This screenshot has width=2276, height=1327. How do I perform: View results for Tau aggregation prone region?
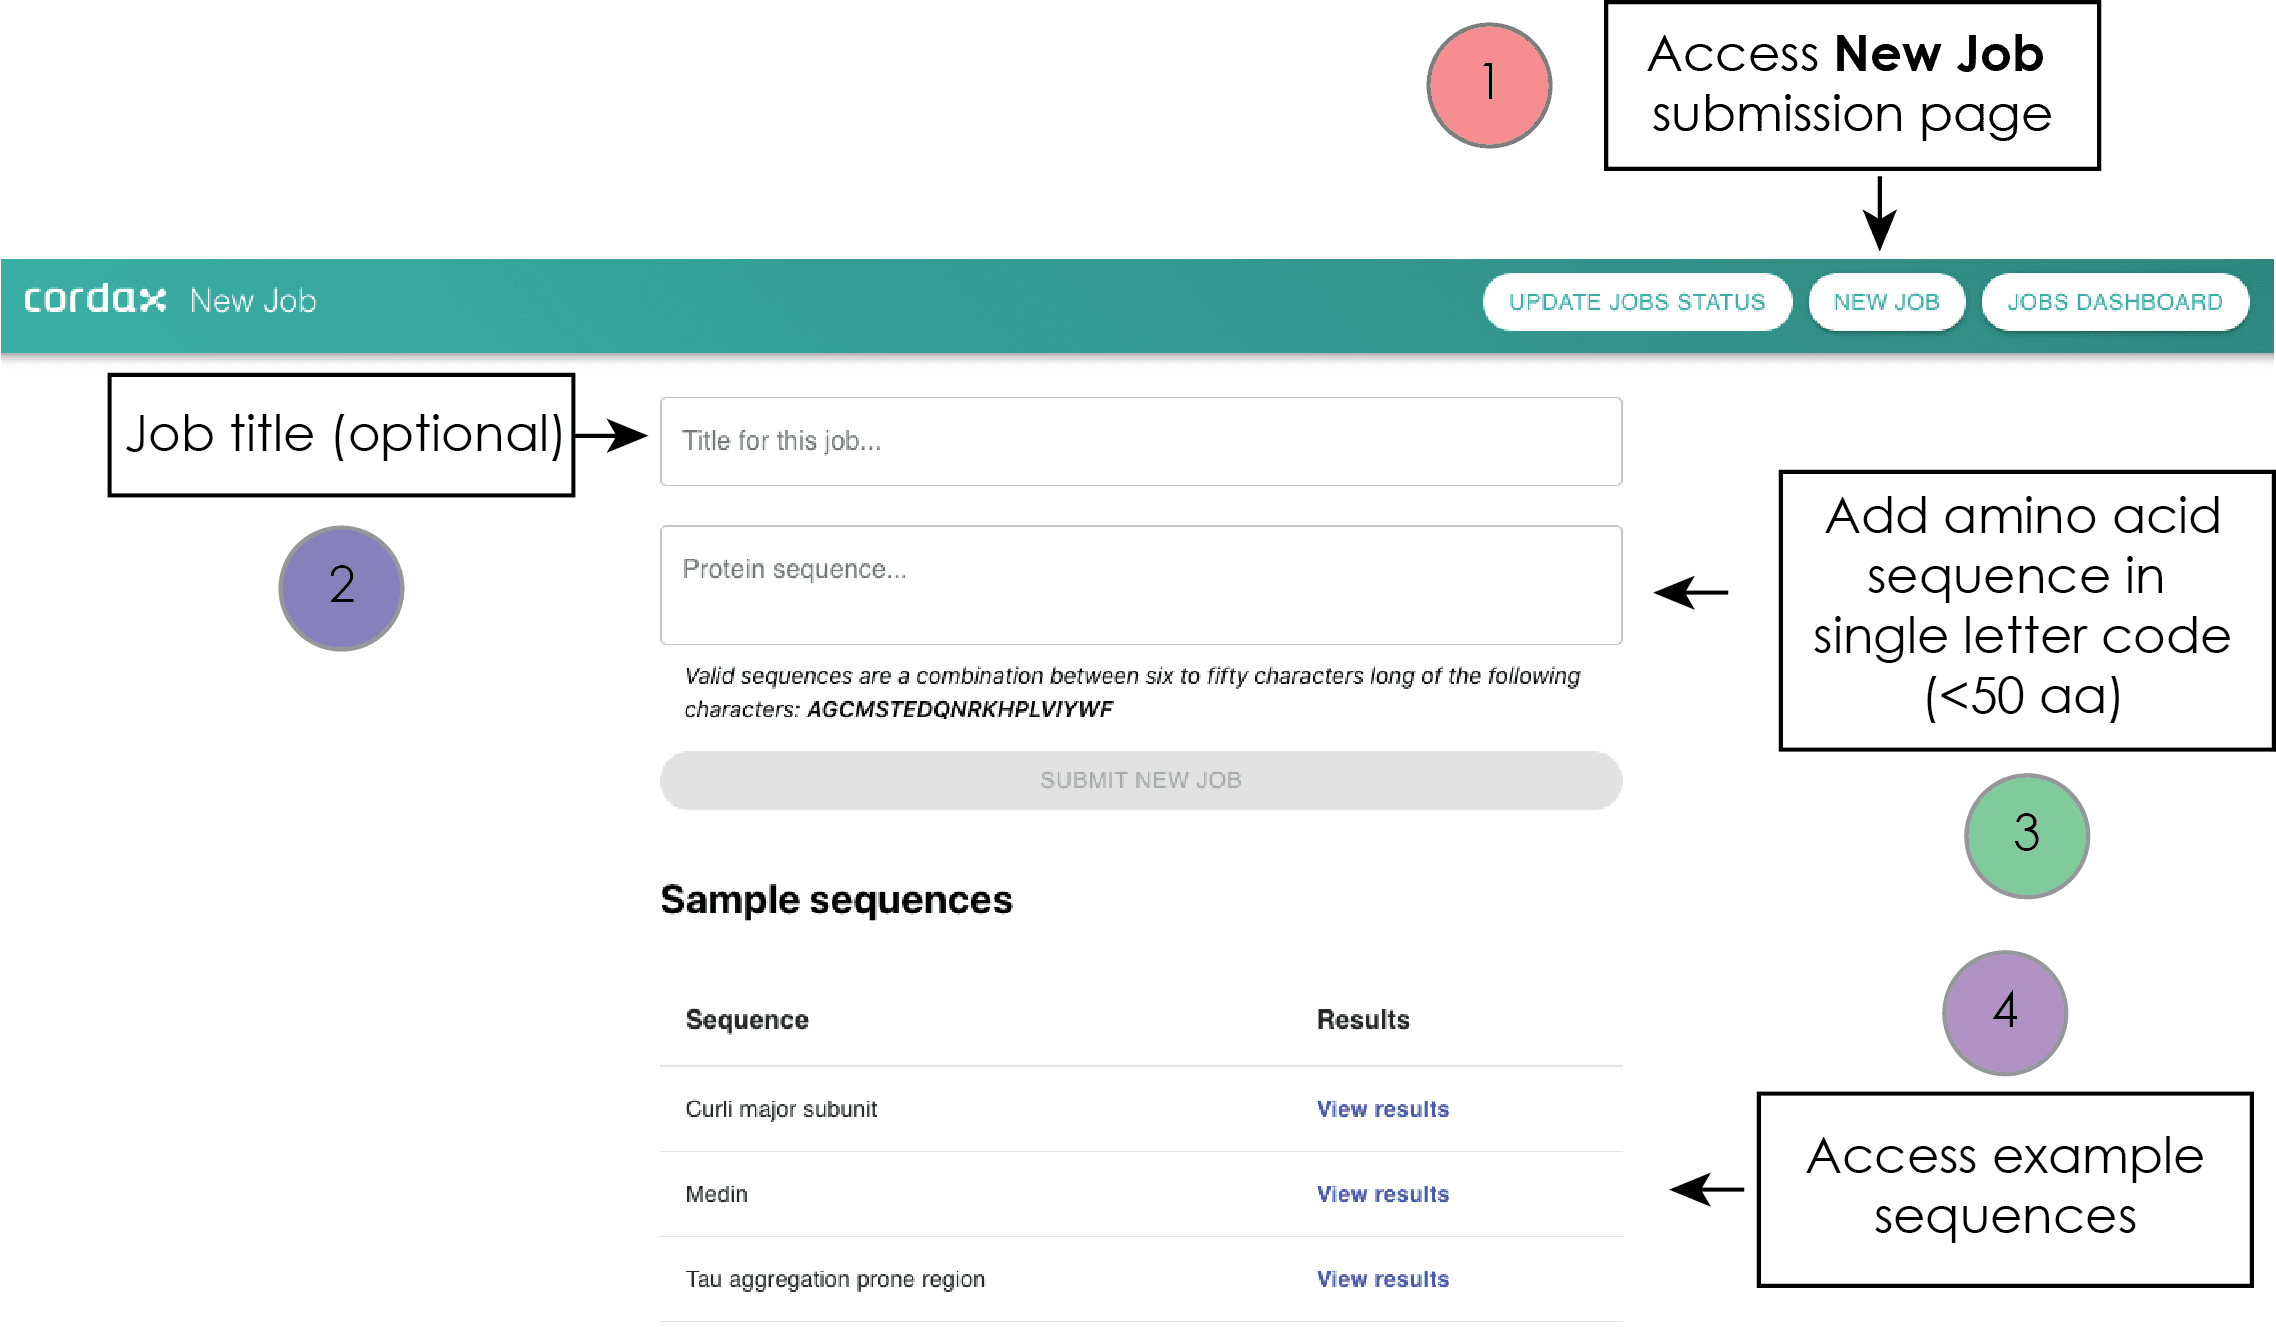click(1382, 1279)
